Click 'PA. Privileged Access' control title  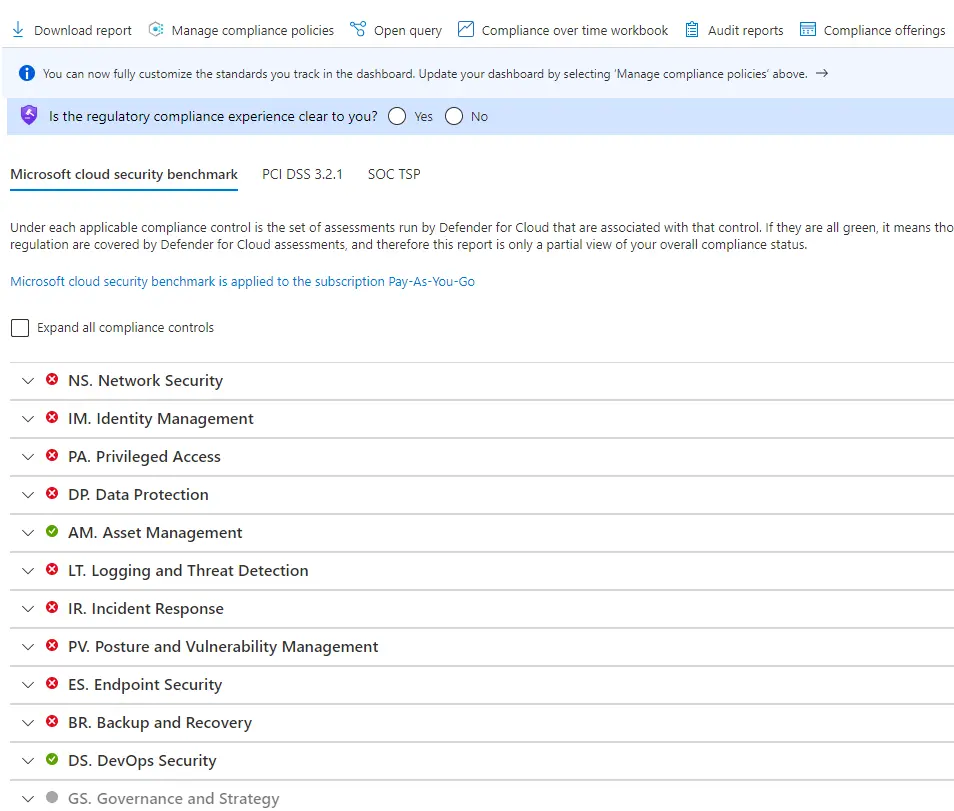[x=144, y=457]
